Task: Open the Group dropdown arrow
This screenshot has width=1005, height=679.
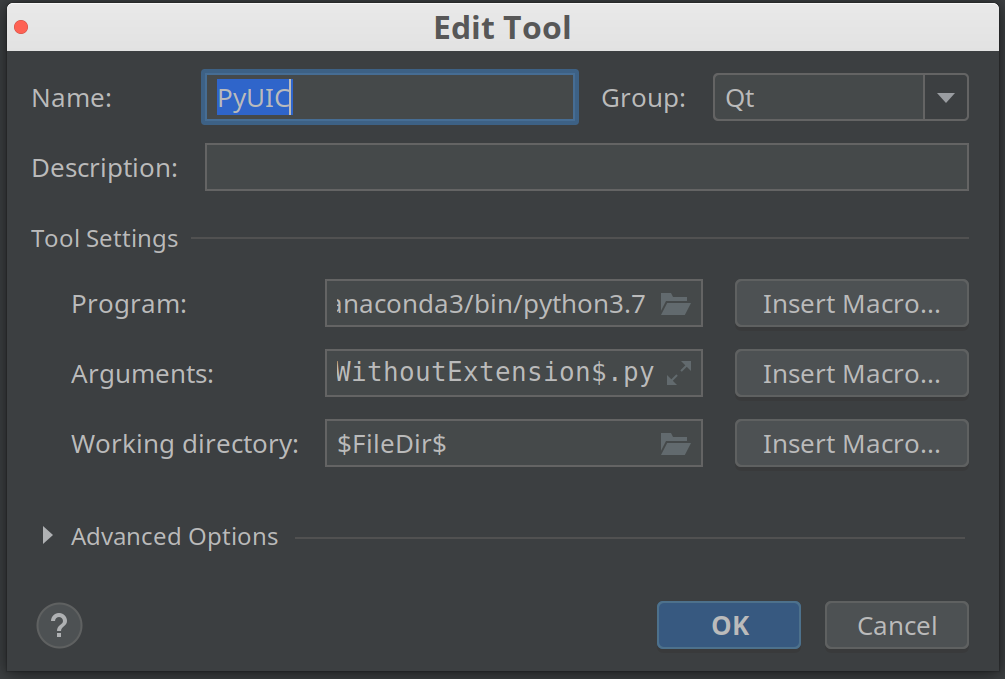Action: (944, 97)
